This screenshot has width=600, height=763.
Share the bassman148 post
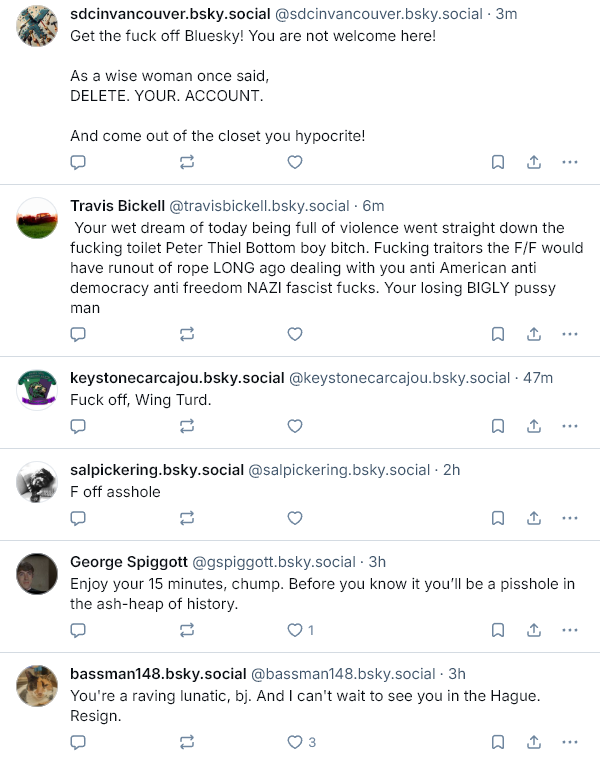534,742
